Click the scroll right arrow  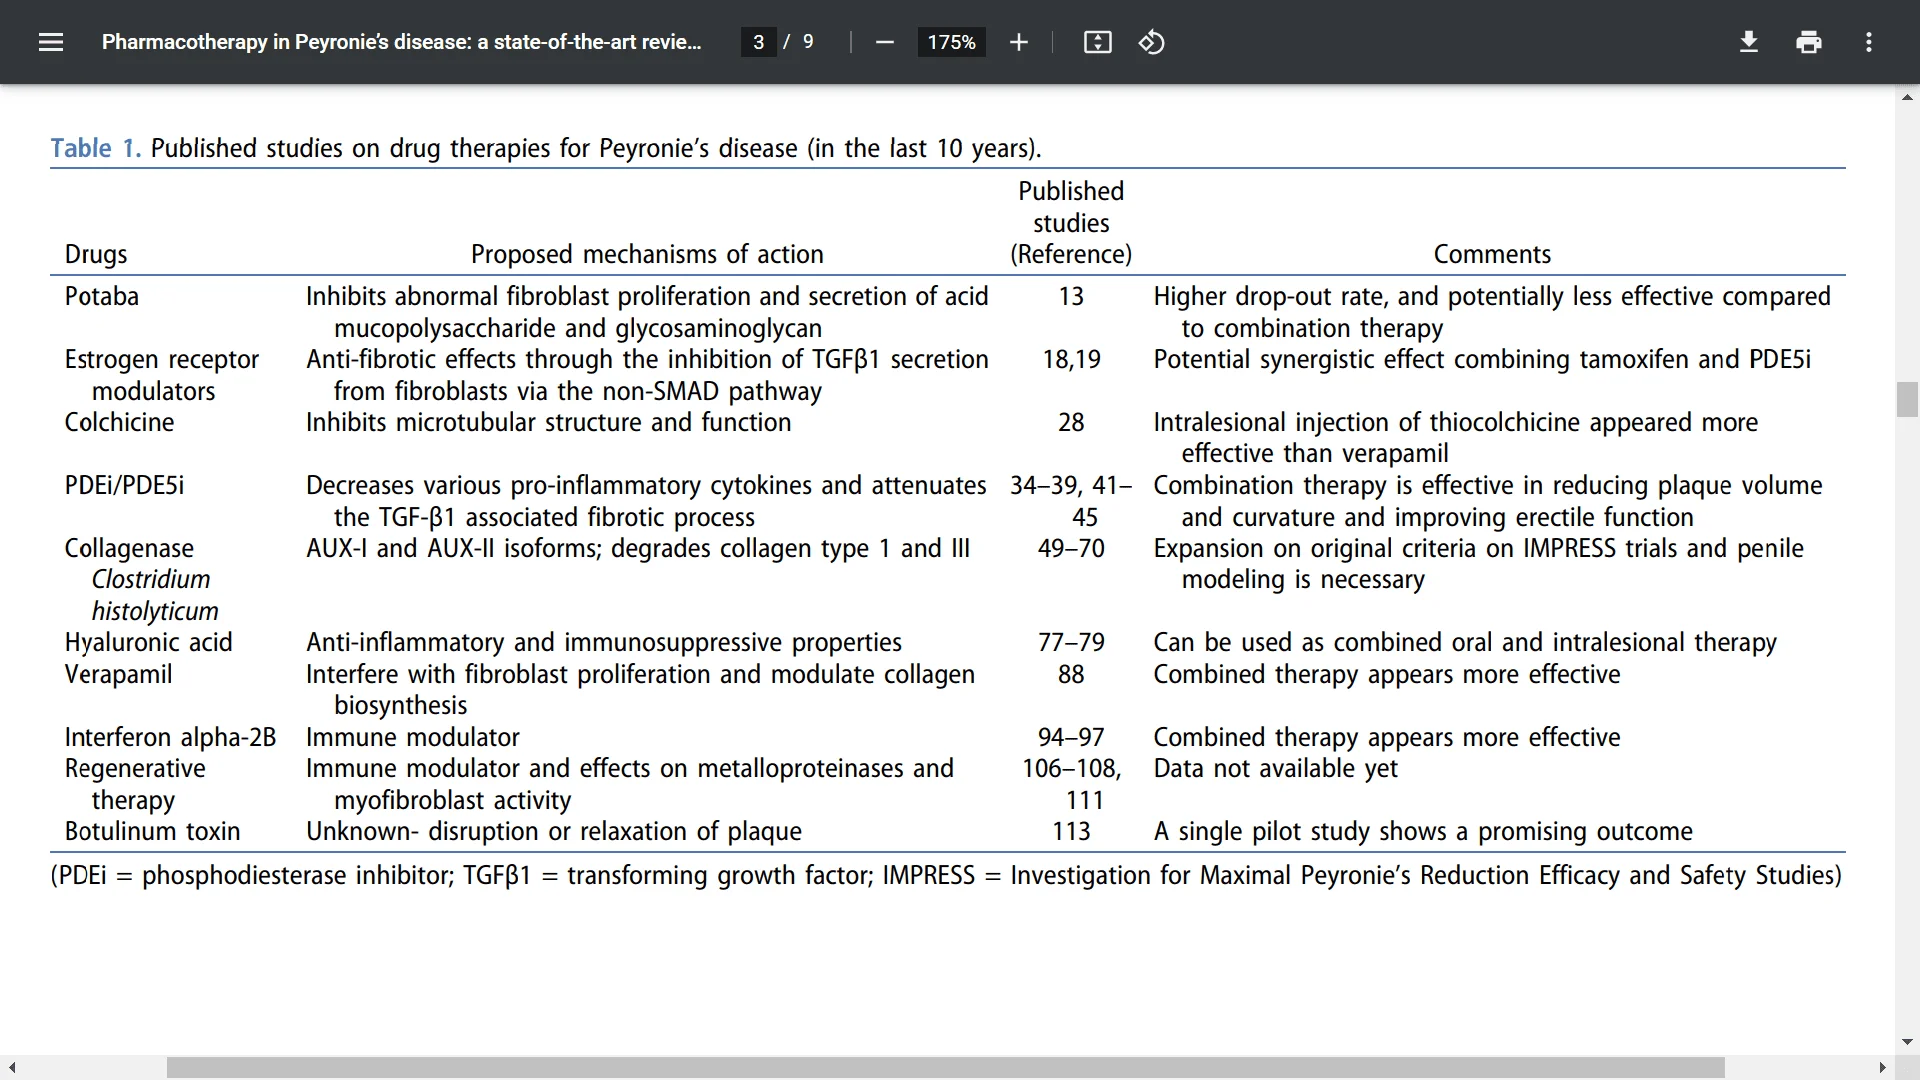pyautogui.click(x=1883, y=1068)
